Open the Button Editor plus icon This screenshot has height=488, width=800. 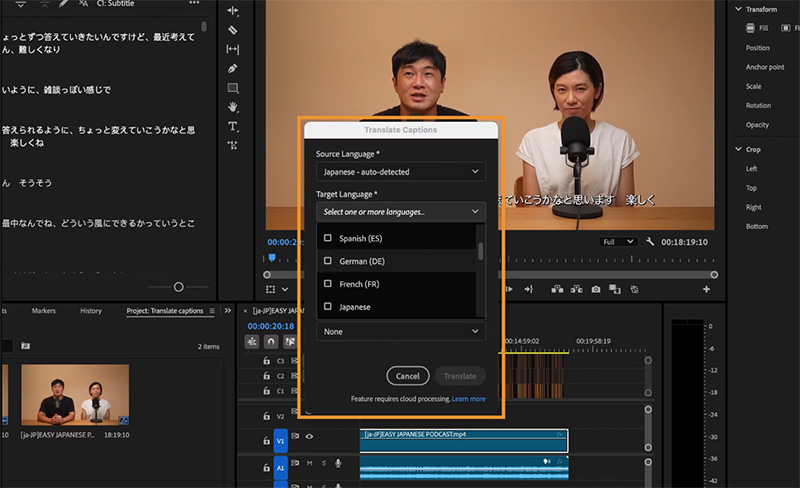[x=706, y=289]
